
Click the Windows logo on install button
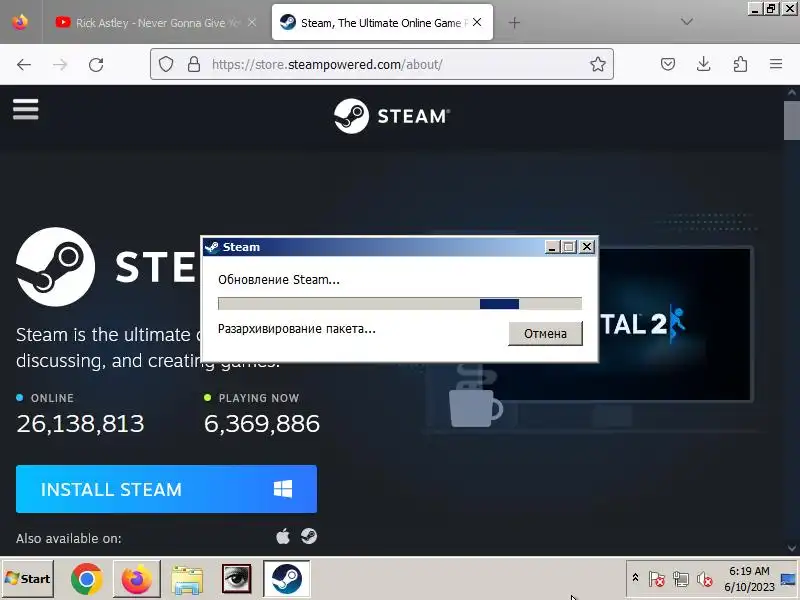[x=283, y=489]
